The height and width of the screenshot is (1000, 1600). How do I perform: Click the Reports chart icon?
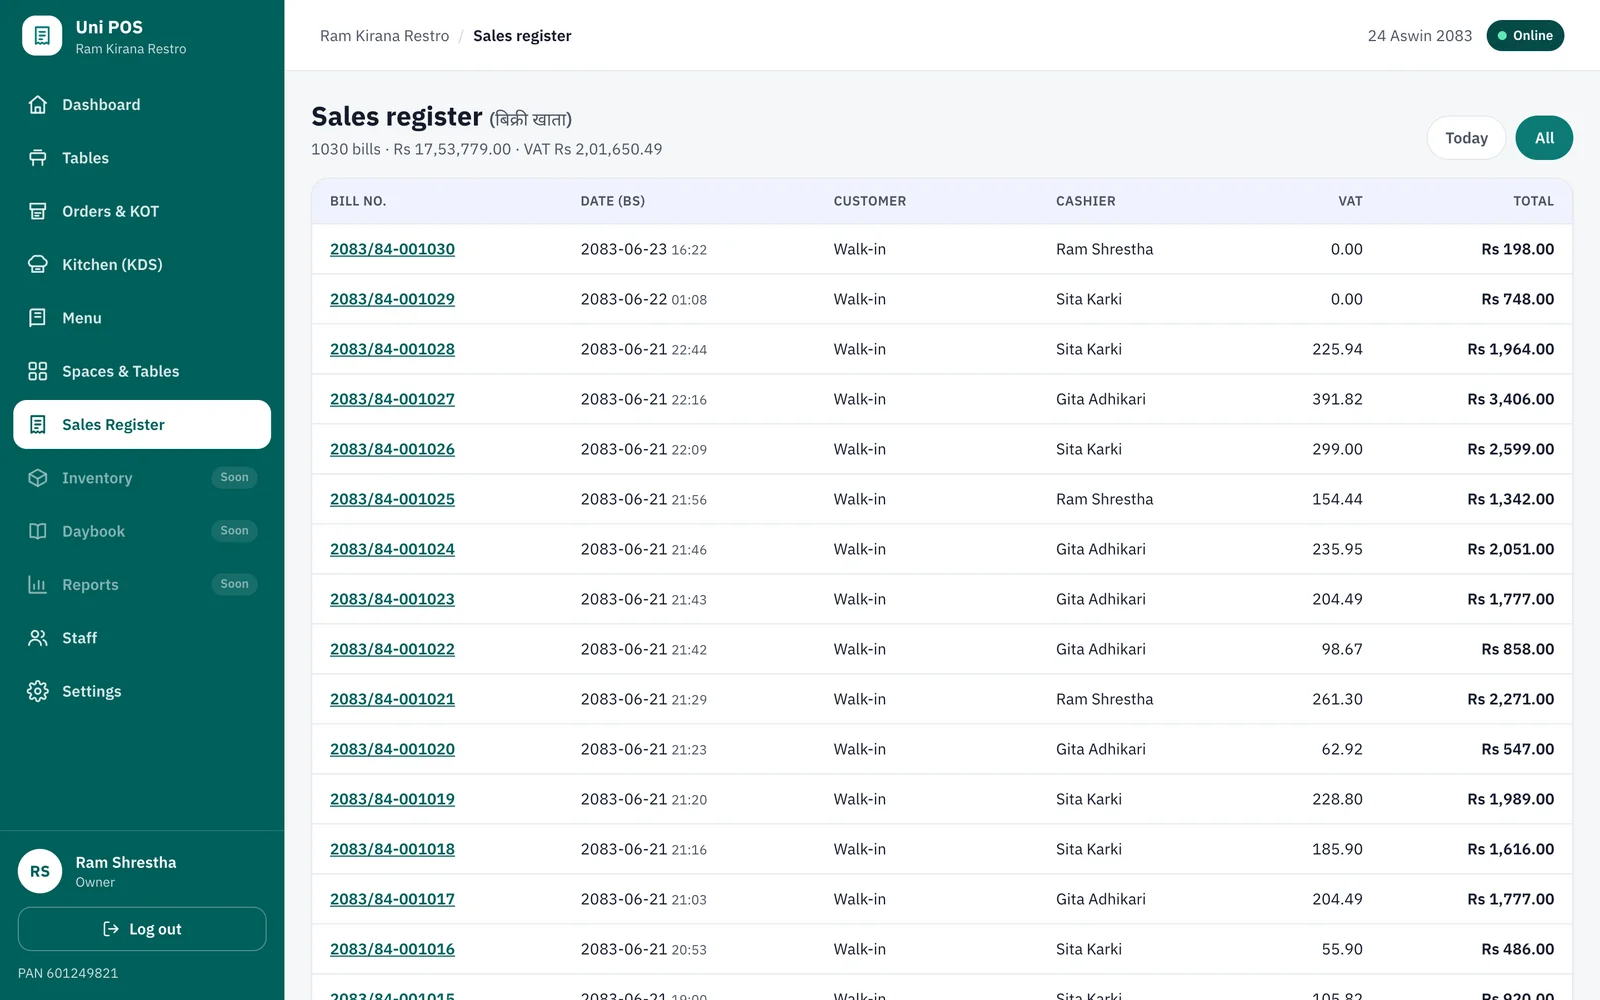click(38, 585)
